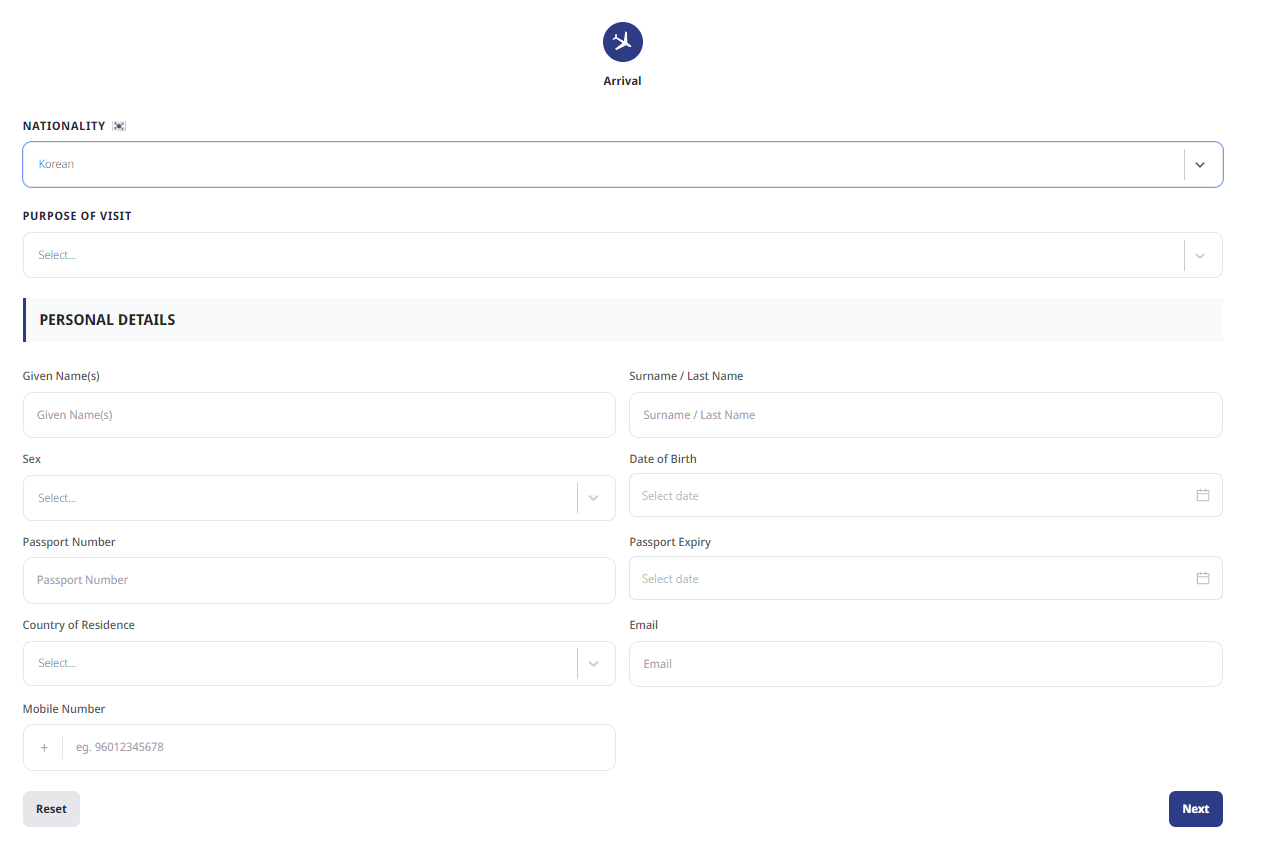Focus the Mobile Number input field
Image resolution: width=1269 pixels, height=853 pixels.
[319, 747]
